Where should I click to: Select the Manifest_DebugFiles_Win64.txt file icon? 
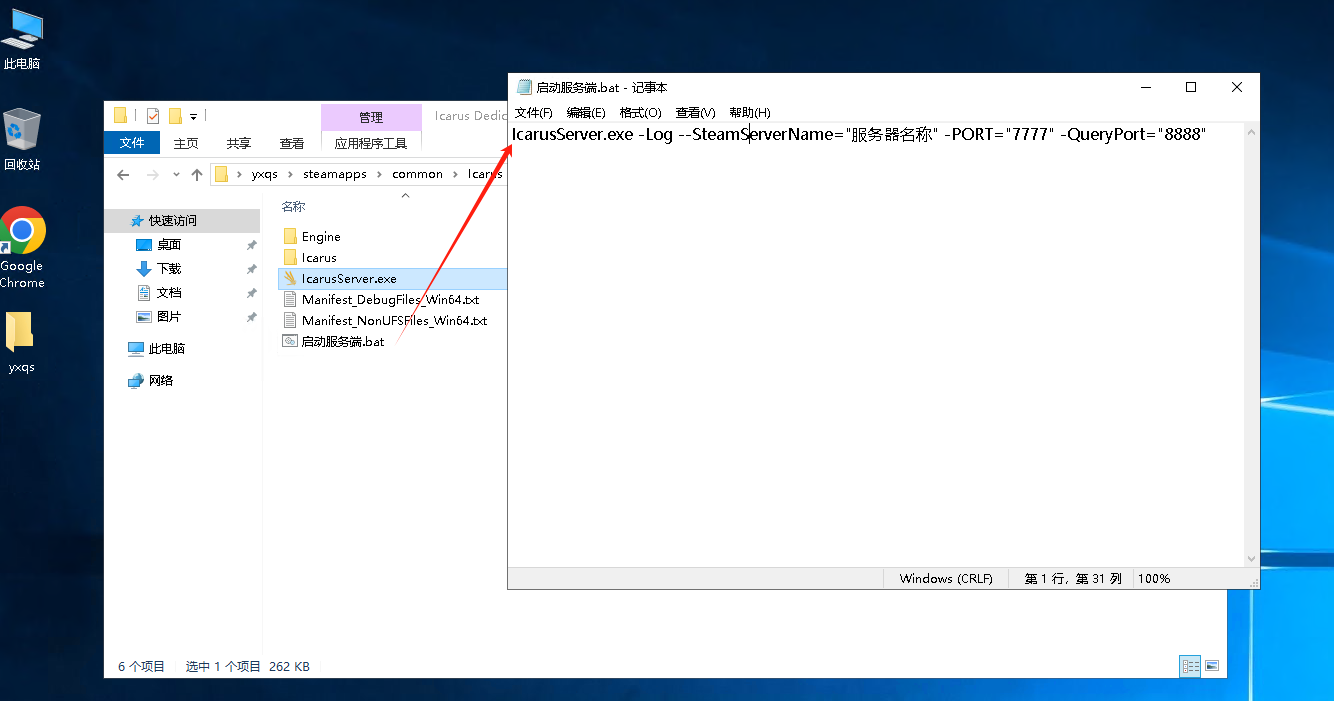[290, 299]
